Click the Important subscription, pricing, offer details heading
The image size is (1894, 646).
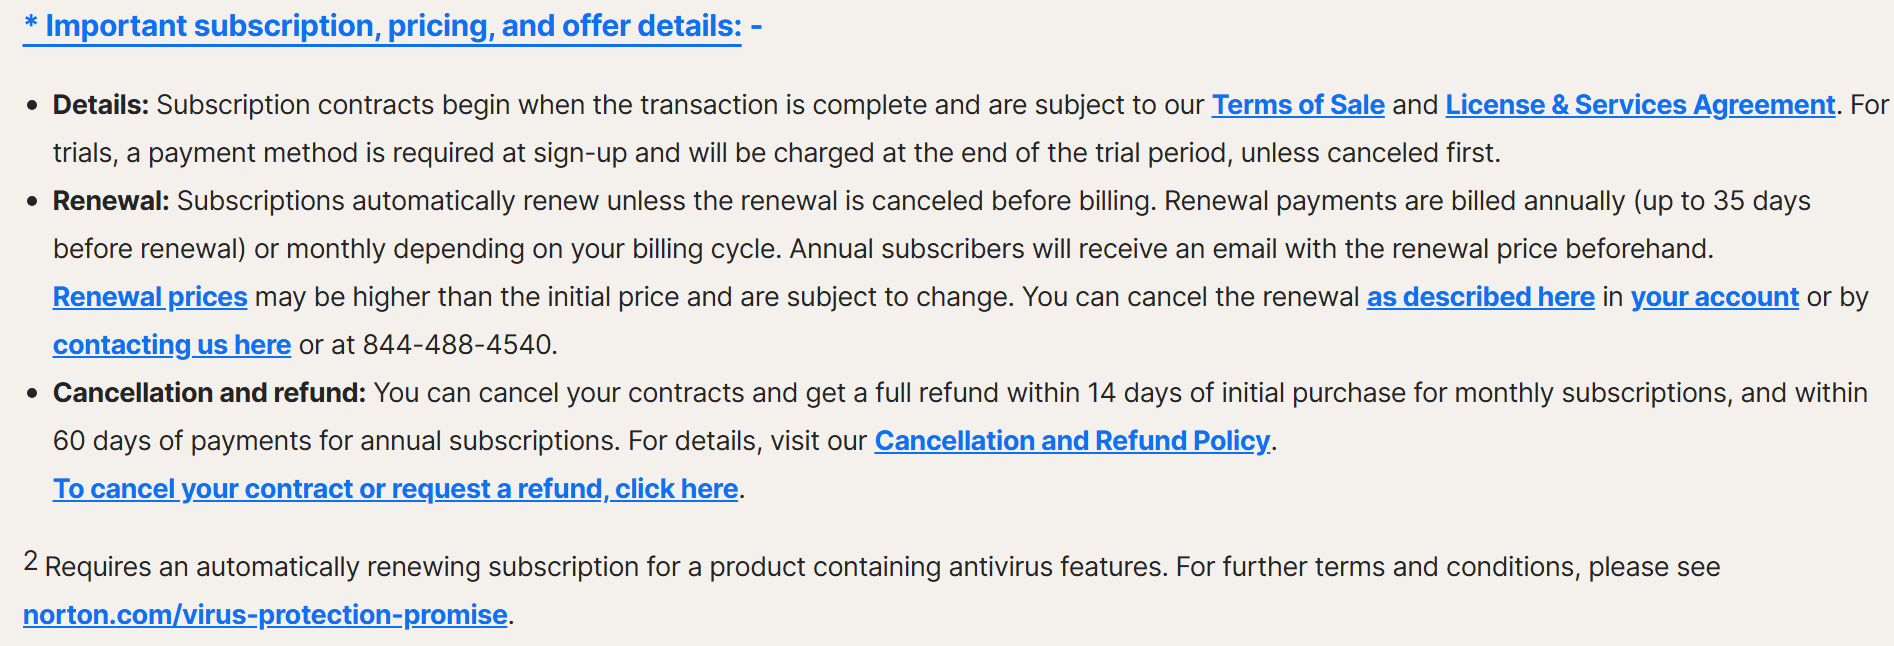[382, 26]
